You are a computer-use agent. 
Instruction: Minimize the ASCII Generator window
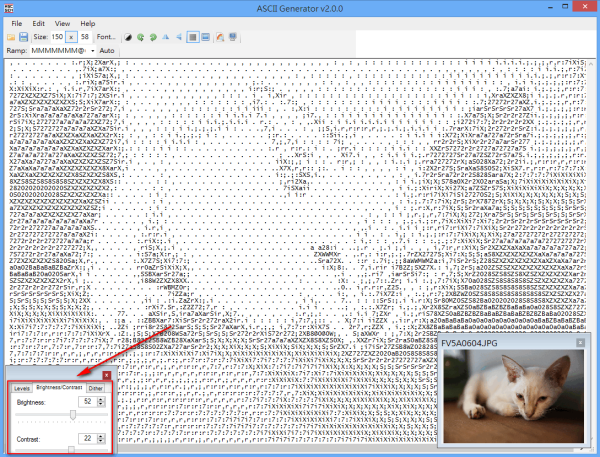tap(551, 7)
